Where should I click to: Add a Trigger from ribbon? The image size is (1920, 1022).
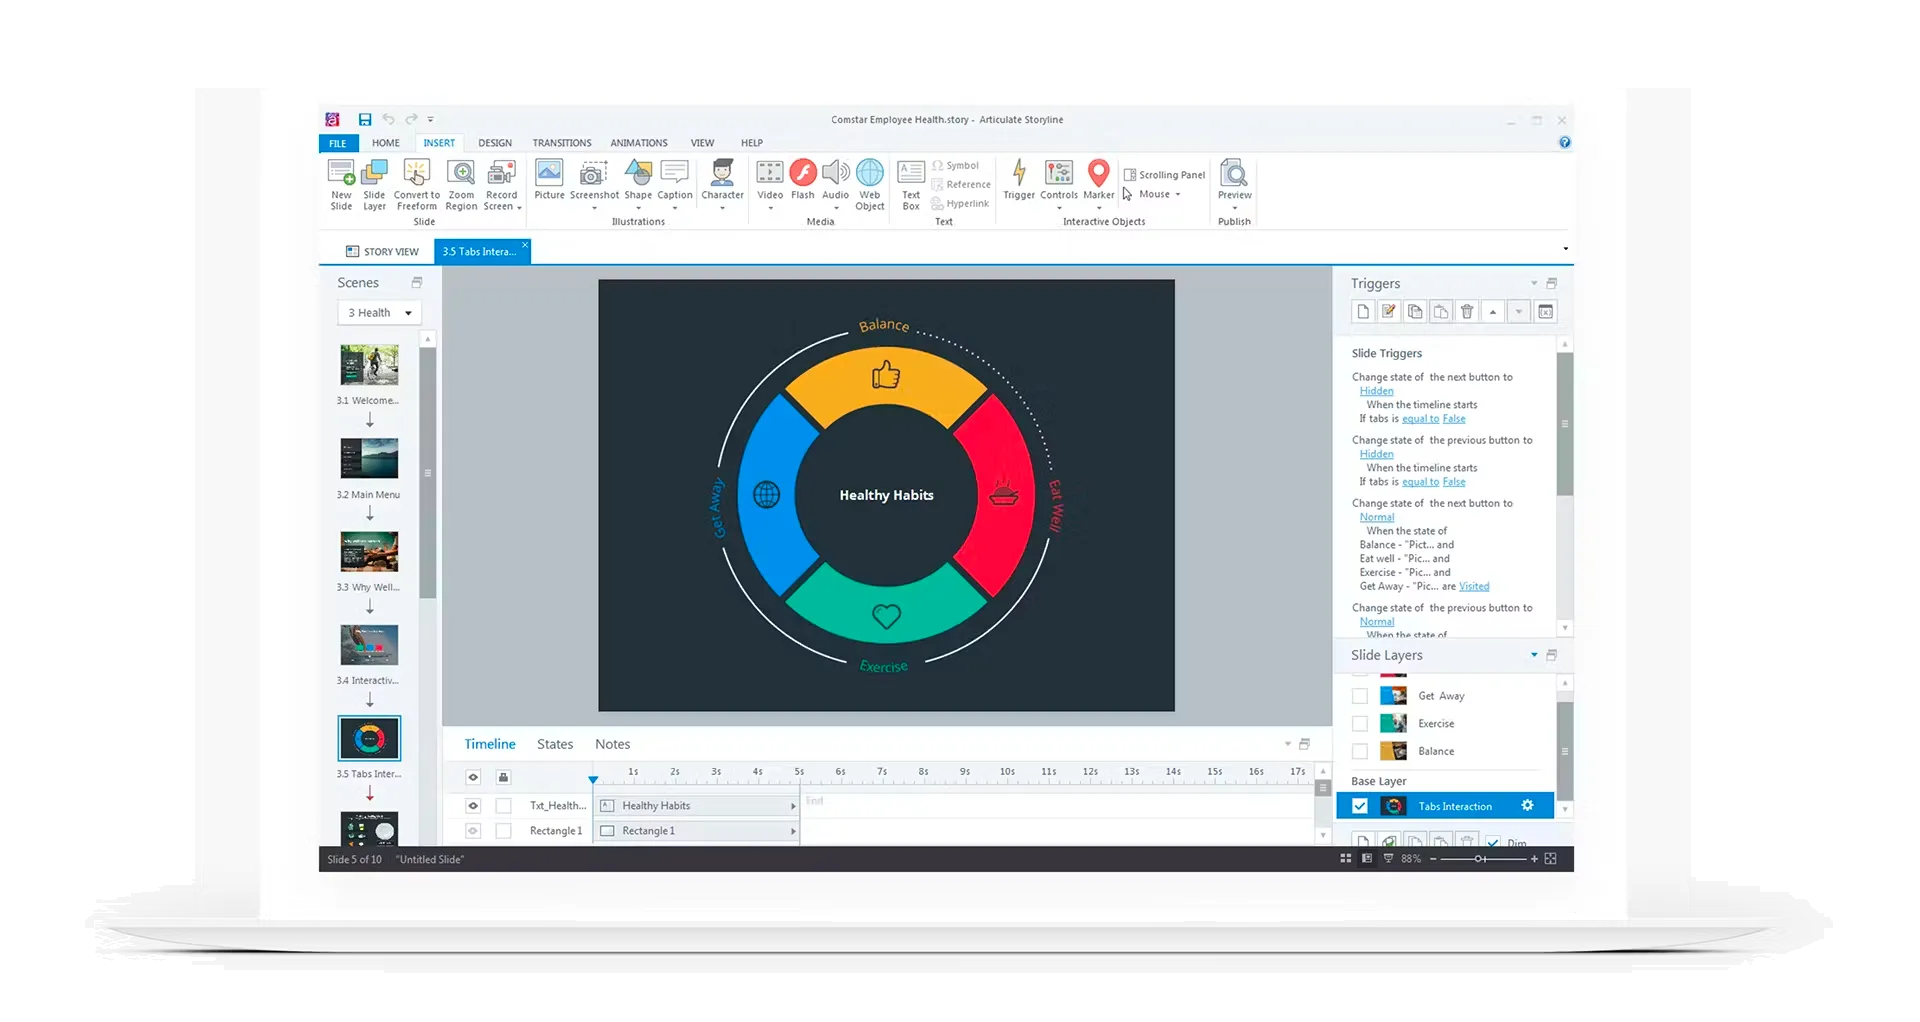1019,180
